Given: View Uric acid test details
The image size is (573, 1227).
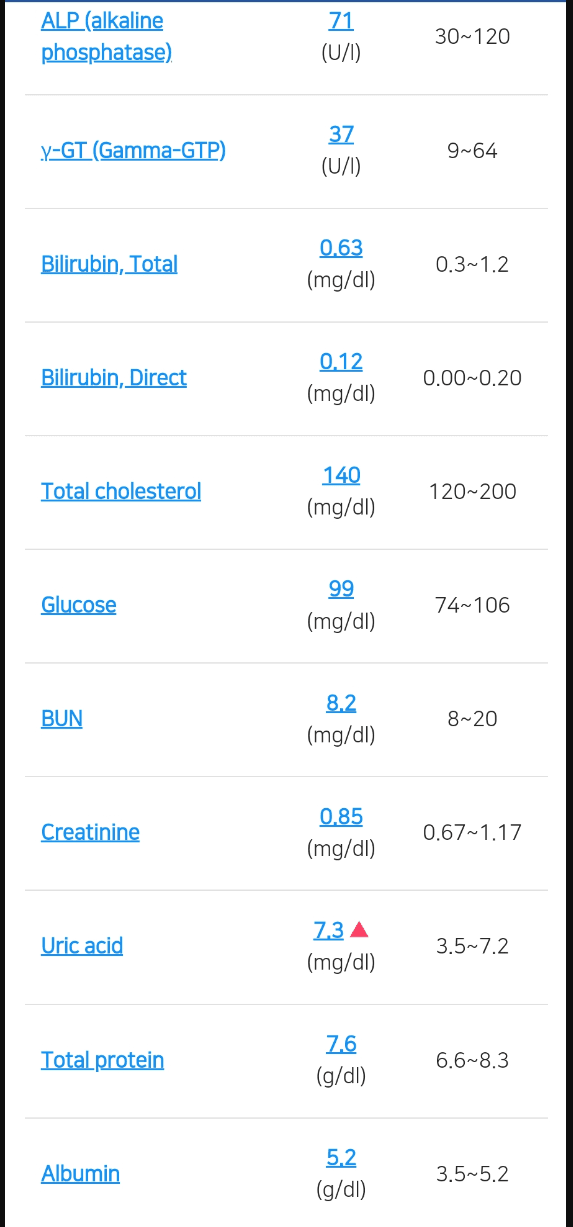Looking at the screenshot, I should tap(82, 946).
